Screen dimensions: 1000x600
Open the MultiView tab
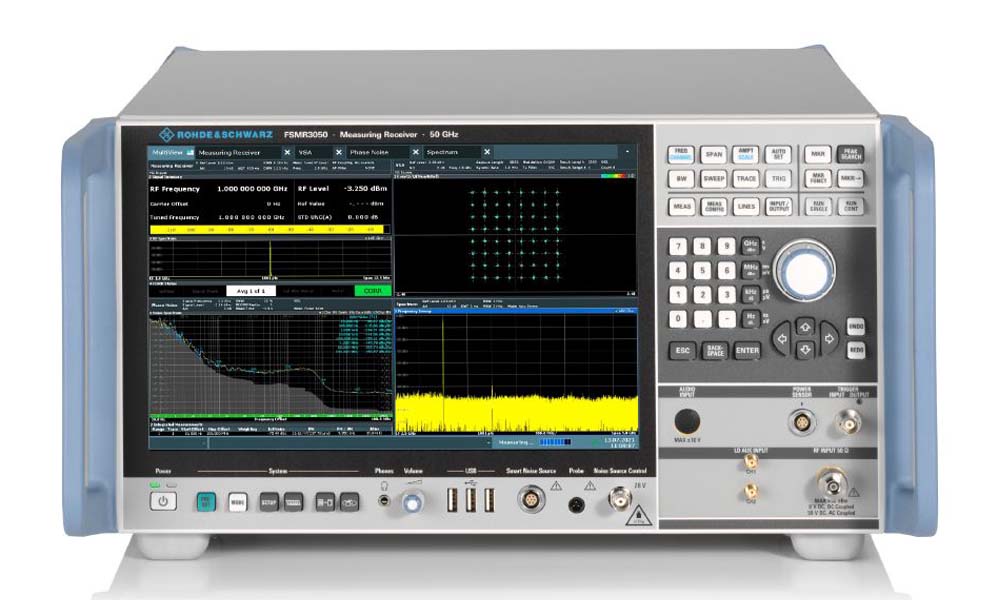click(167, 152)
